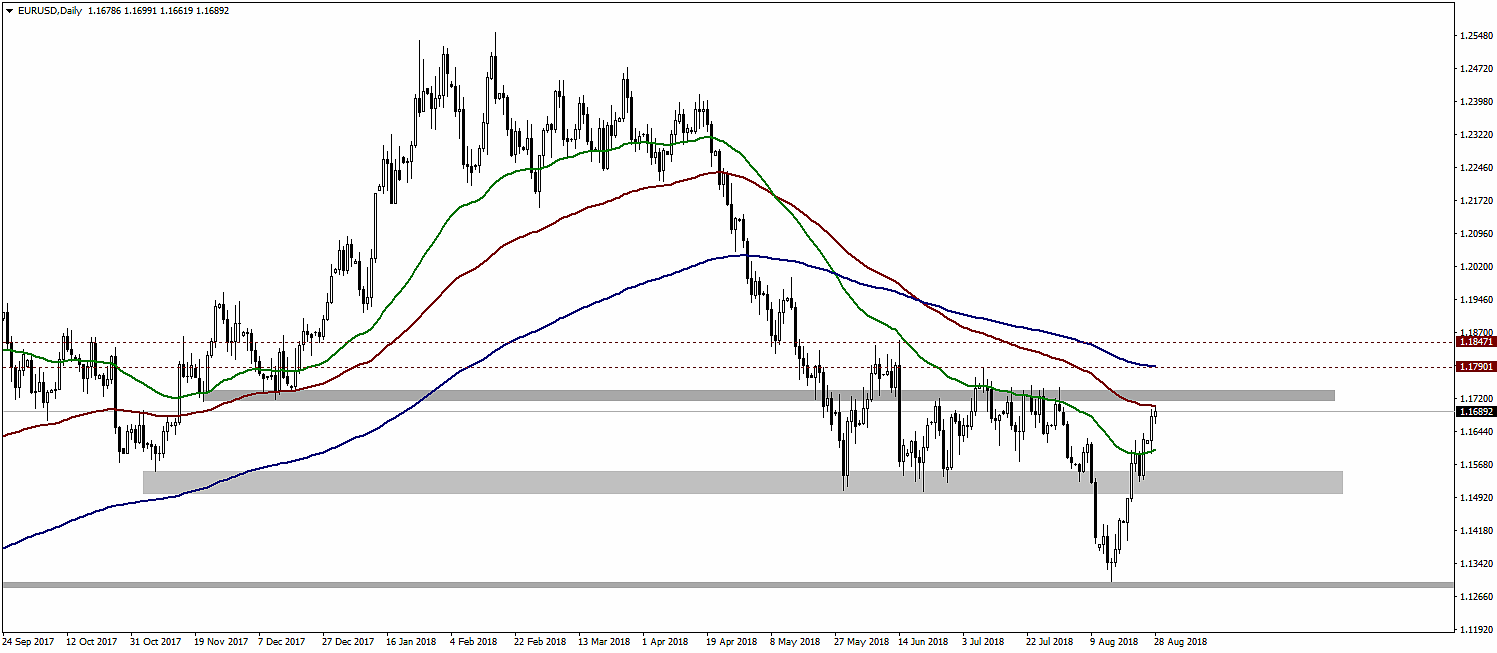Click the 1.20960 price scale label

pos(1477,234)
